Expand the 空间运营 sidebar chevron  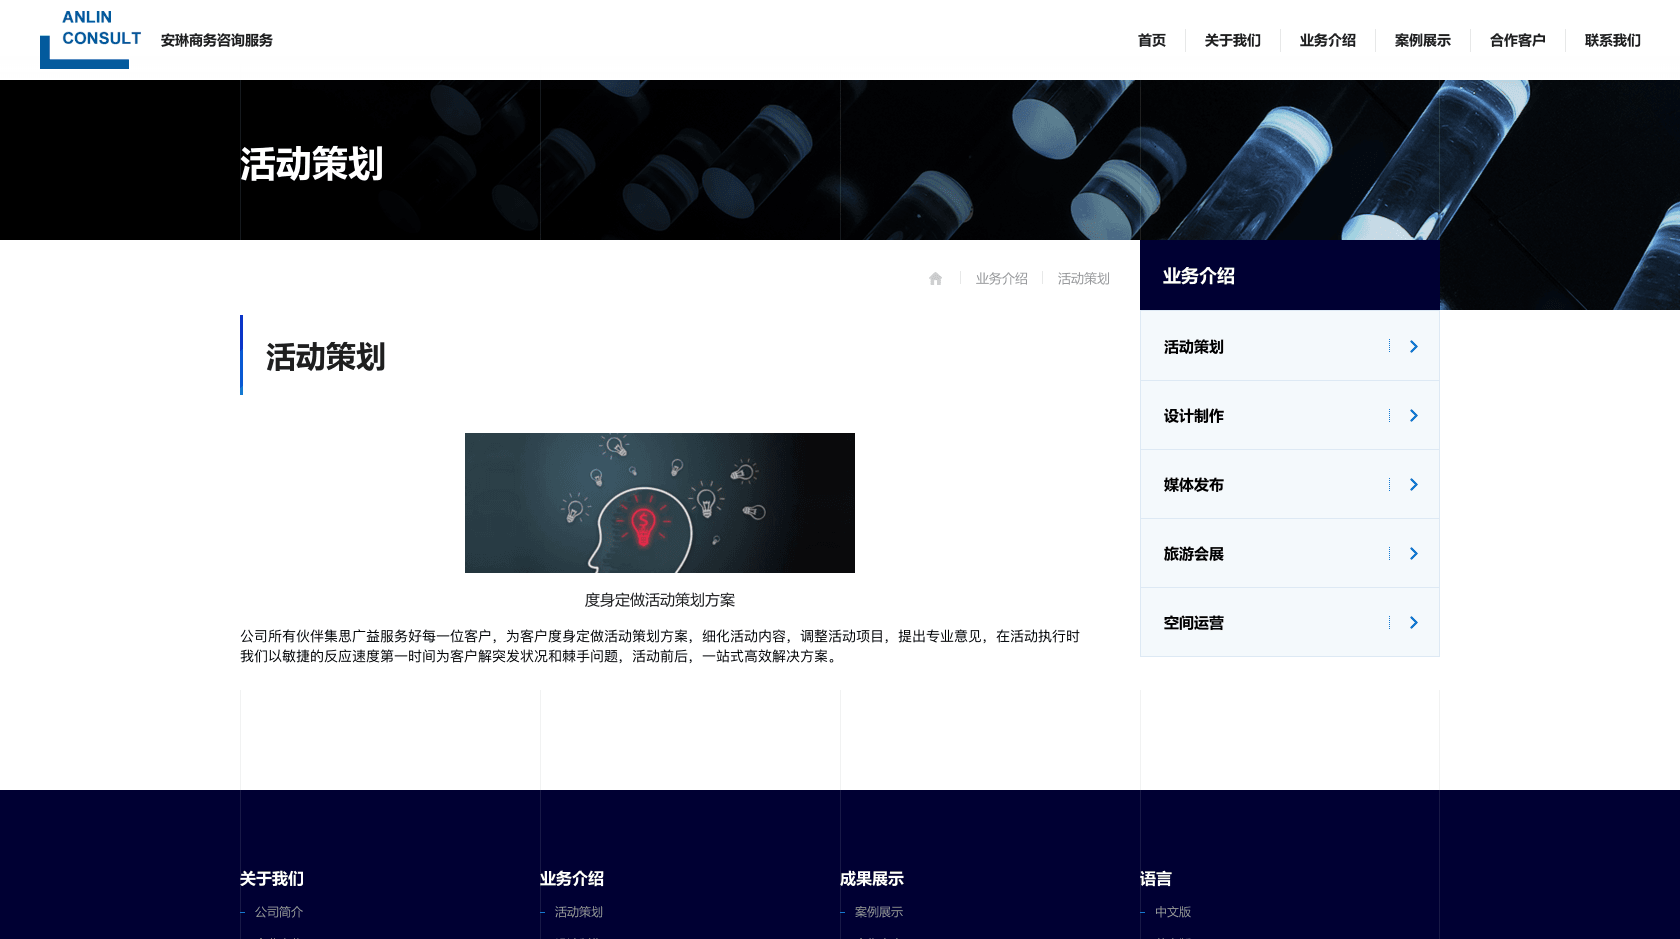[1413, 622]
